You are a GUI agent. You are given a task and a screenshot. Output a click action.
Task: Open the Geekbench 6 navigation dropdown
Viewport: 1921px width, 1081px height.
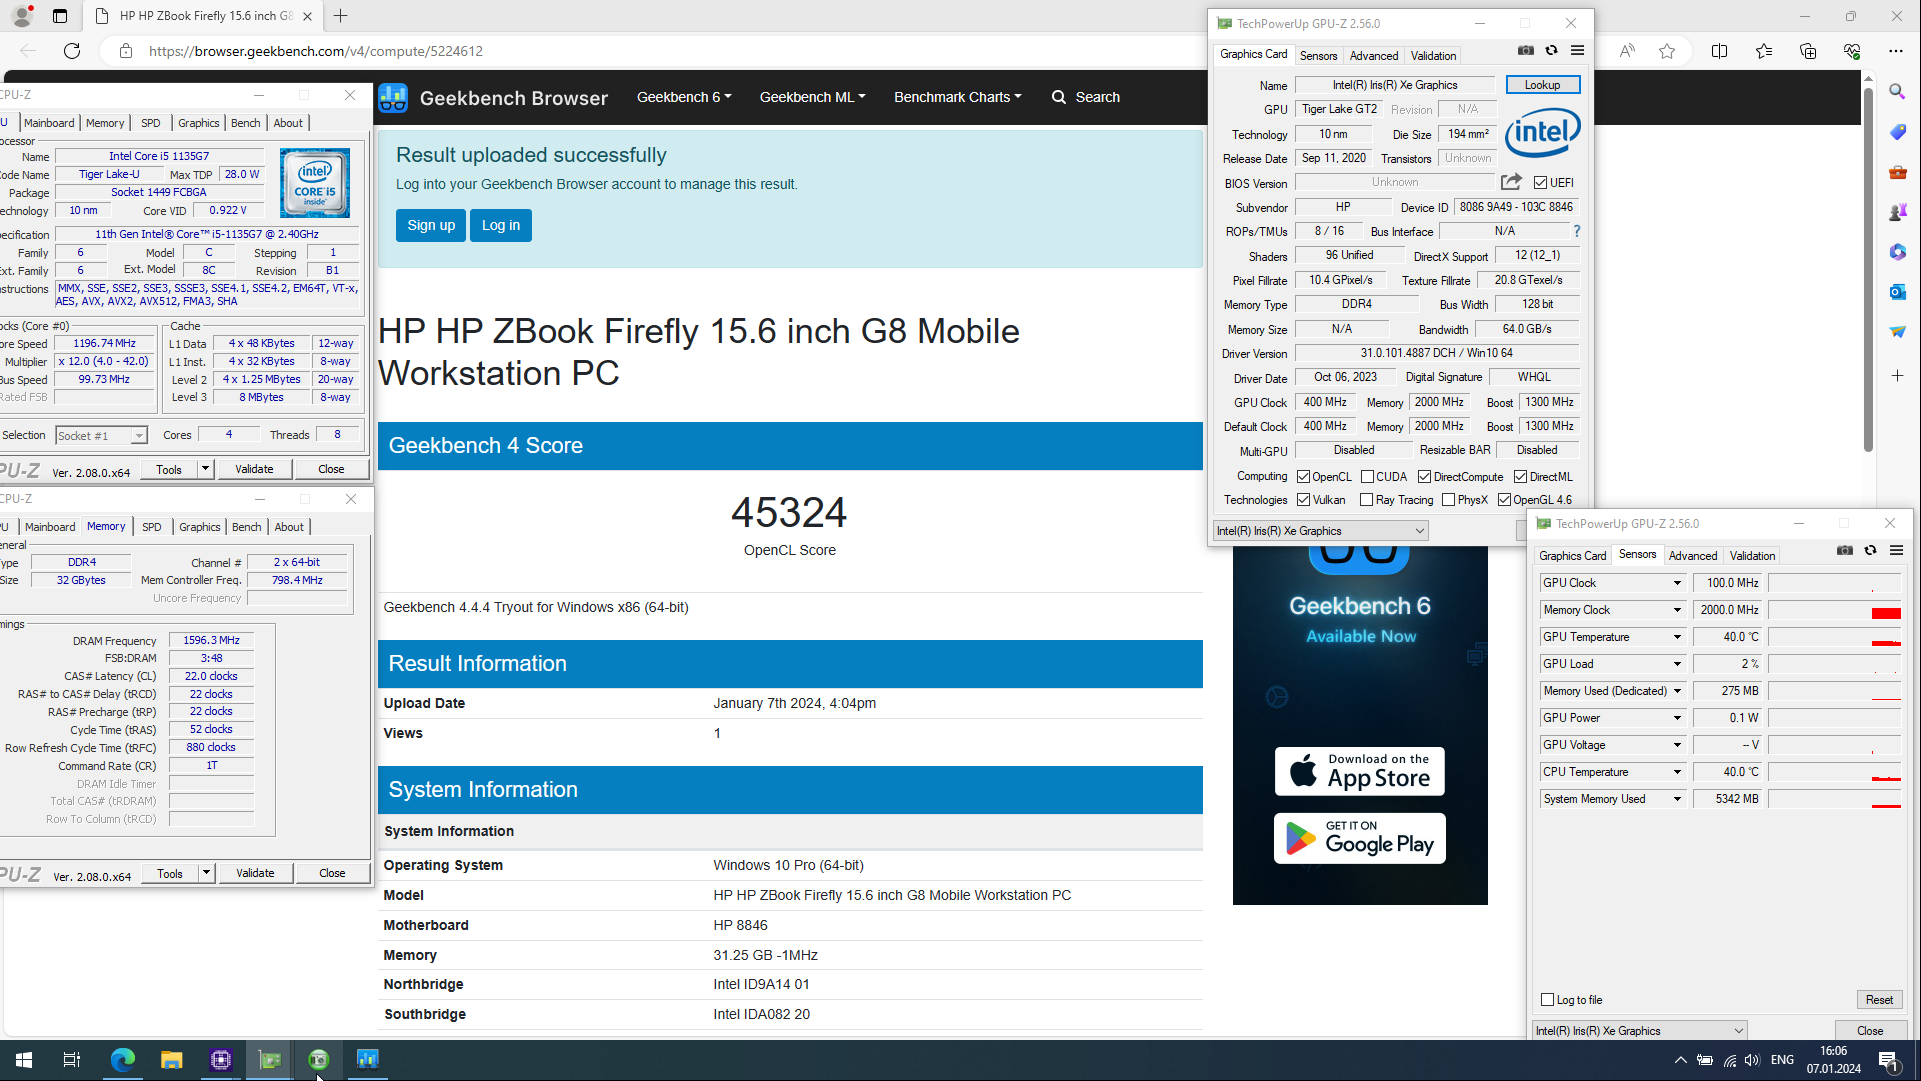click(684, 97)
